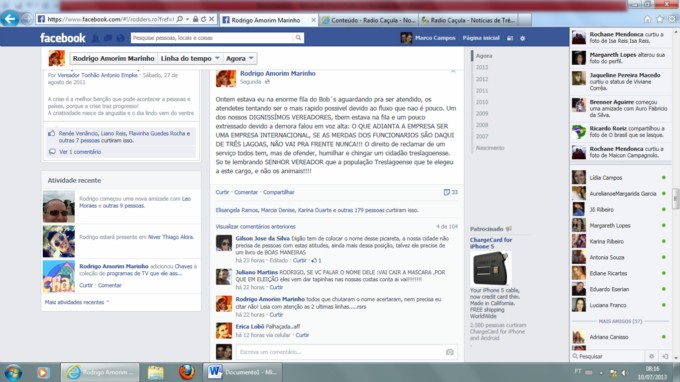Click the browser back arrow button
This screenshot has width=680, height=382.
pyautogui.click(x=10, y=19)
